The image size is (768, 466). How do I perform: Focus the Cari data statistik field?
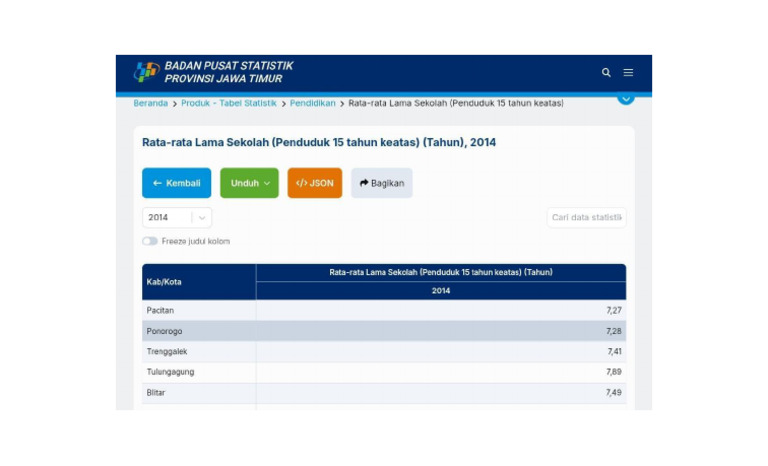(x=586, y=218)
